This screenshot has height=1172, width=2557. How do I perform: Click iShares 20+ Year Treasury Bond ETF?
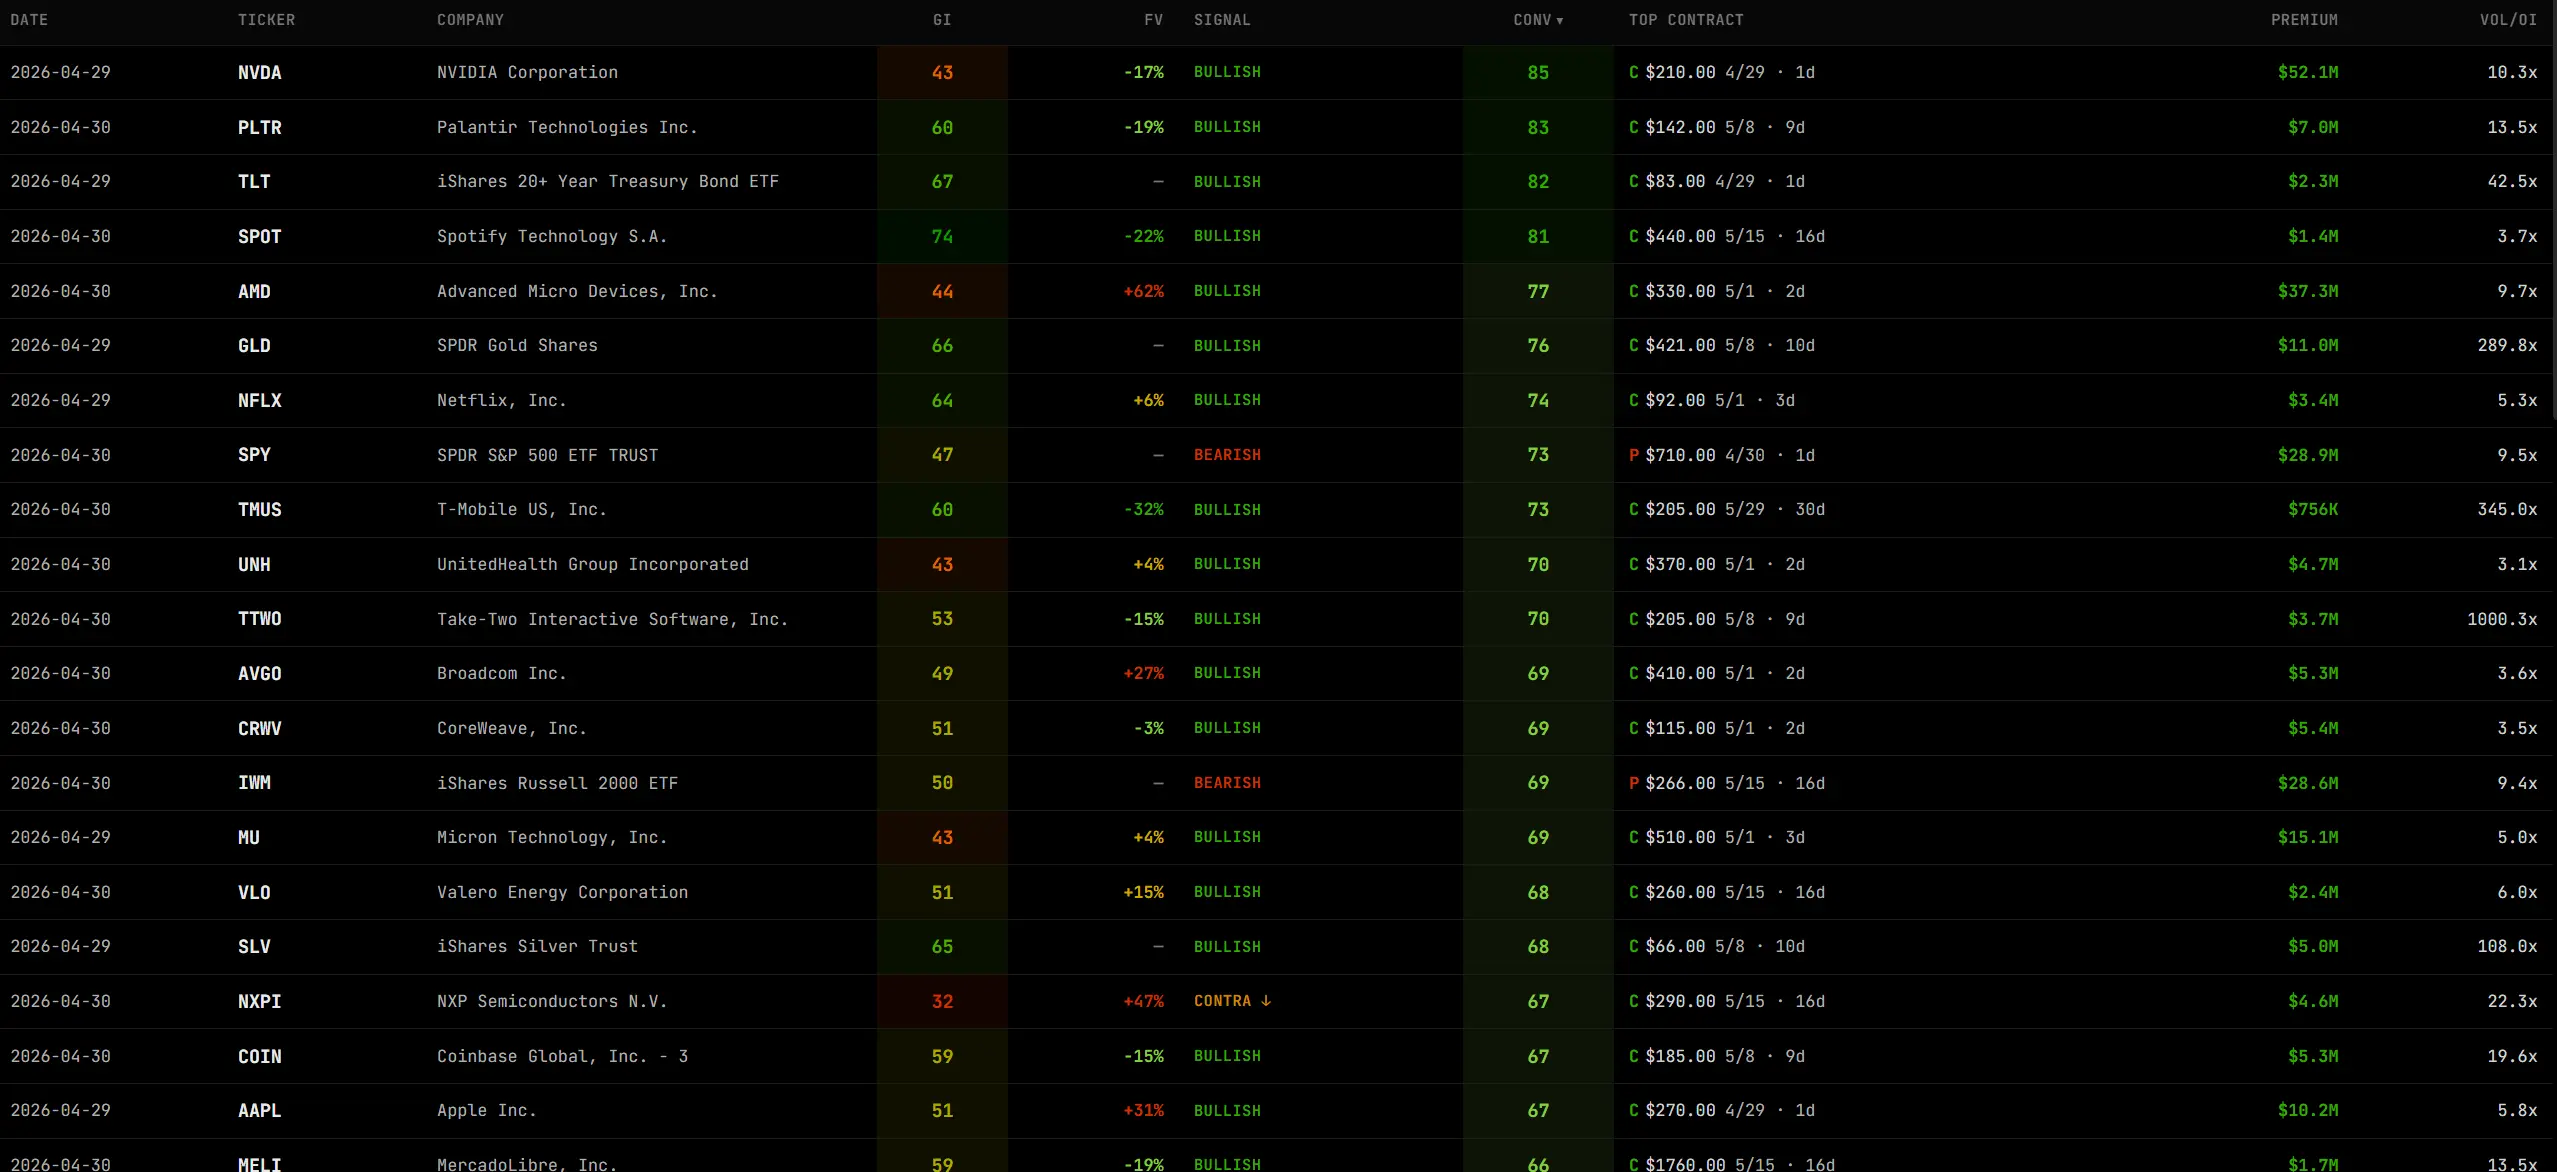608,182
